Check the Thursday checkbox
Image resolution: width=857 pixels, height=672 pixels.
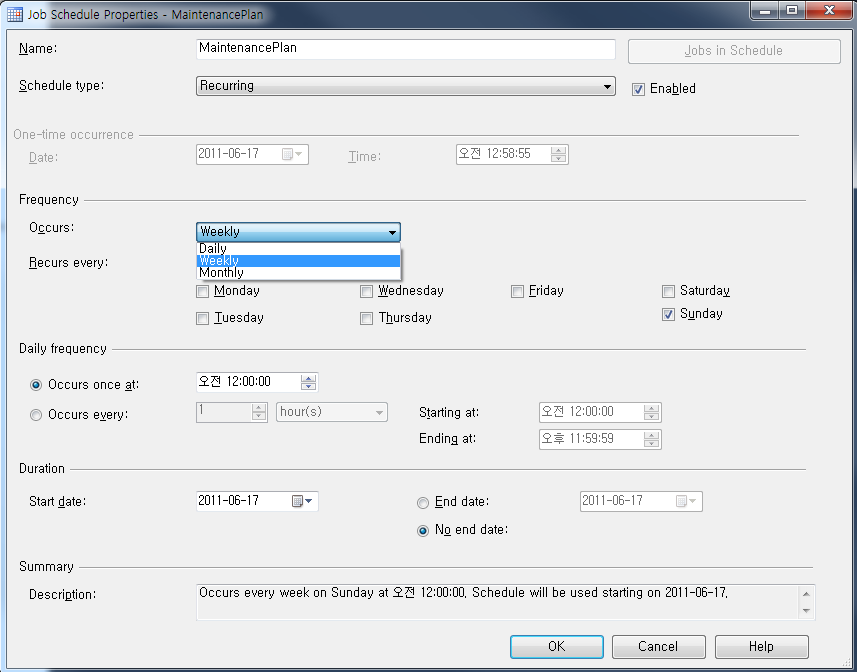click(366, 318)
